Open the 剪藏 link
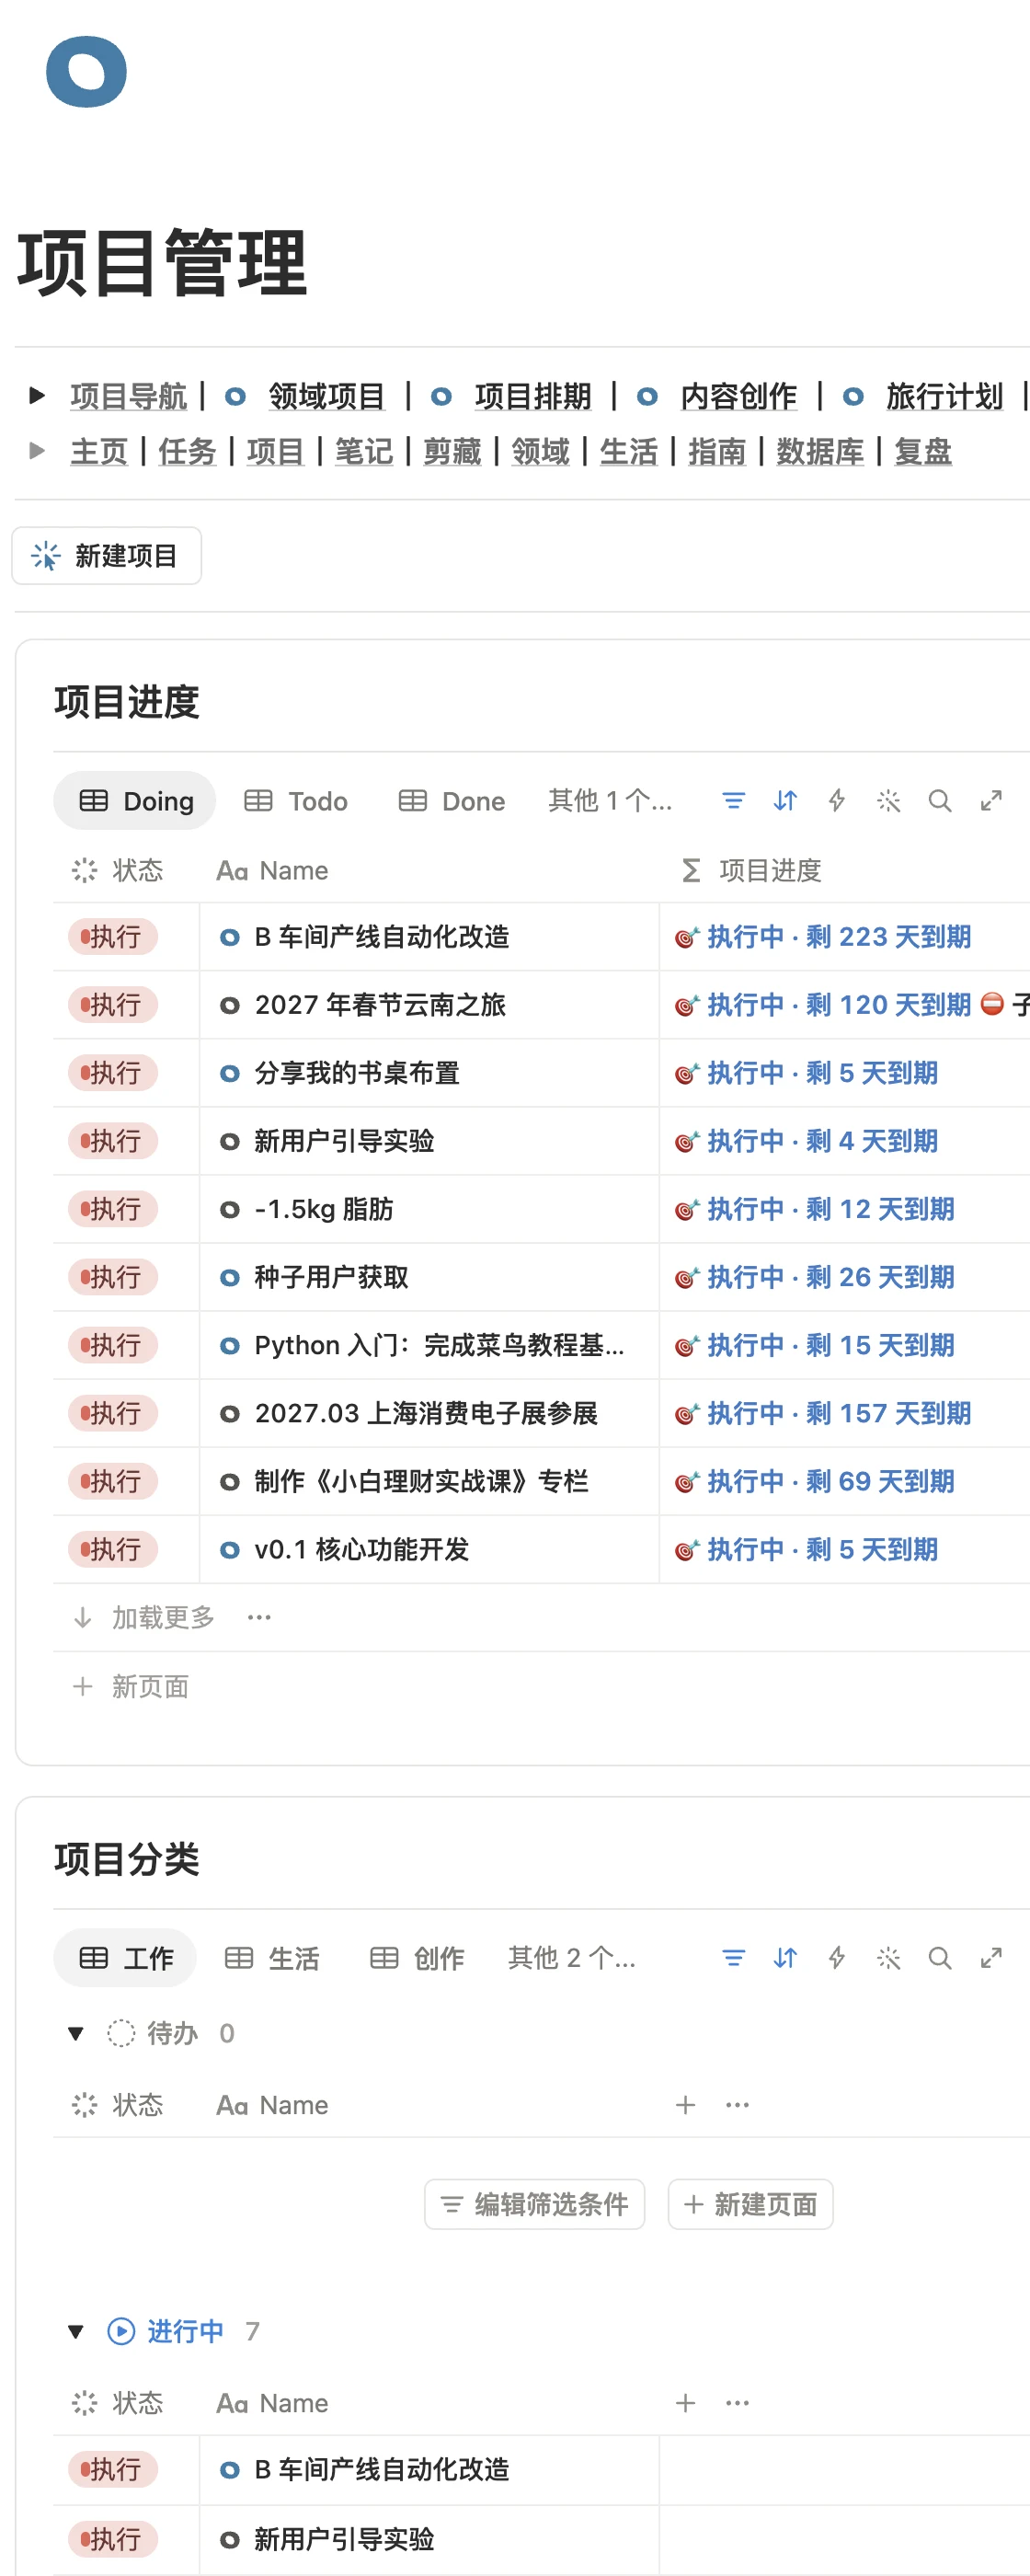Screen dimensions: 1030x2576 452,451
